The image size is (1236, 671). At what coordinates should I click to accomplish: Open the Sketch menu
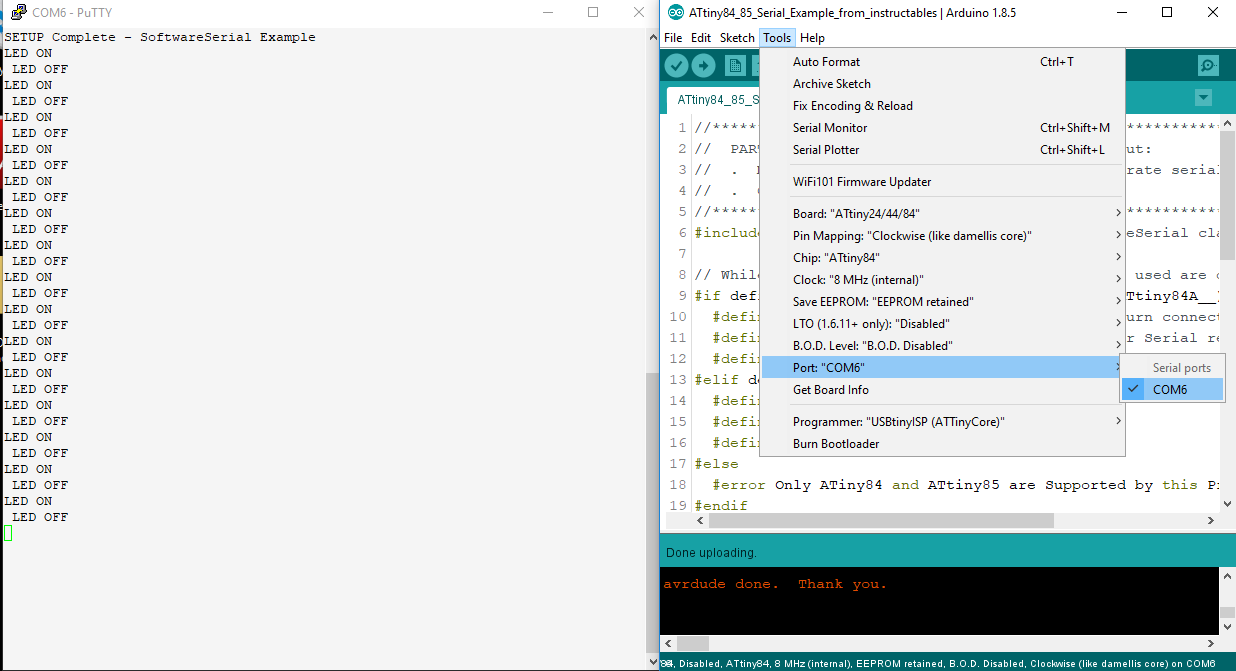737,38
